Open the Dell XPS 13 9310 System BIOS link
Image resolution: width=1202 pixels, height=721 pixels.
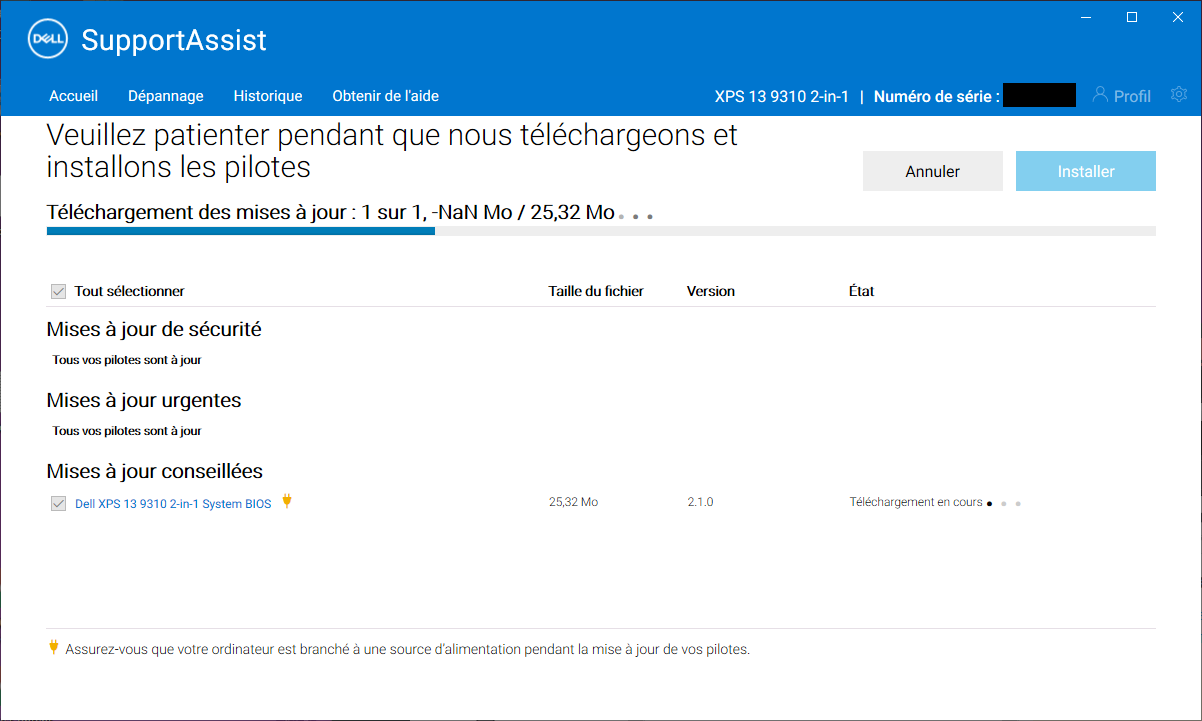click(x=173, y=504)
